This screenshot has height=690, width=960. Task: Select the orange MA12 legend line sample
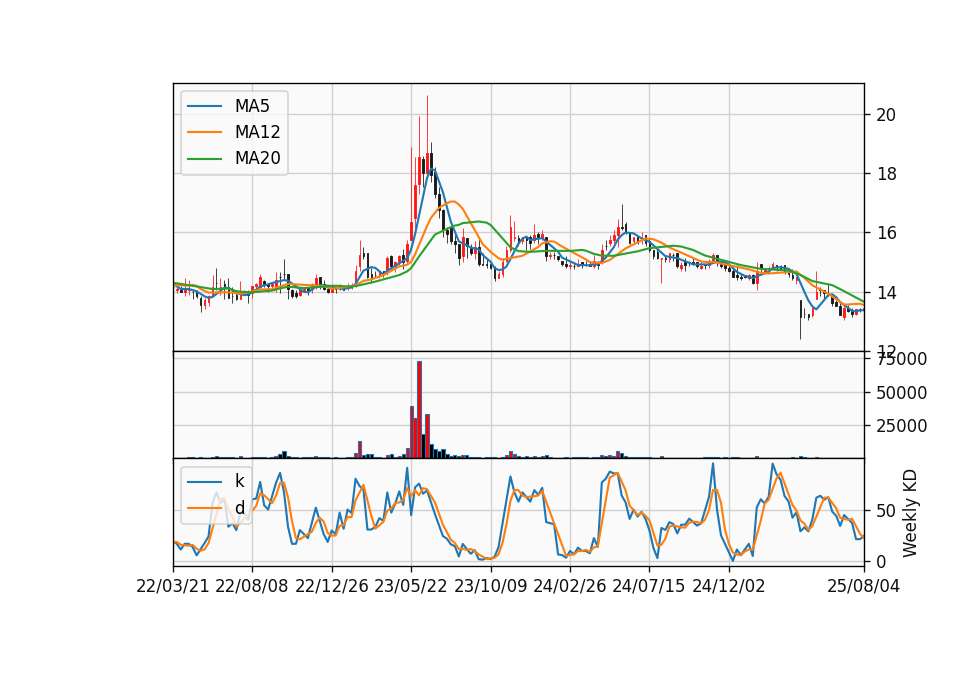coord(204,132)
